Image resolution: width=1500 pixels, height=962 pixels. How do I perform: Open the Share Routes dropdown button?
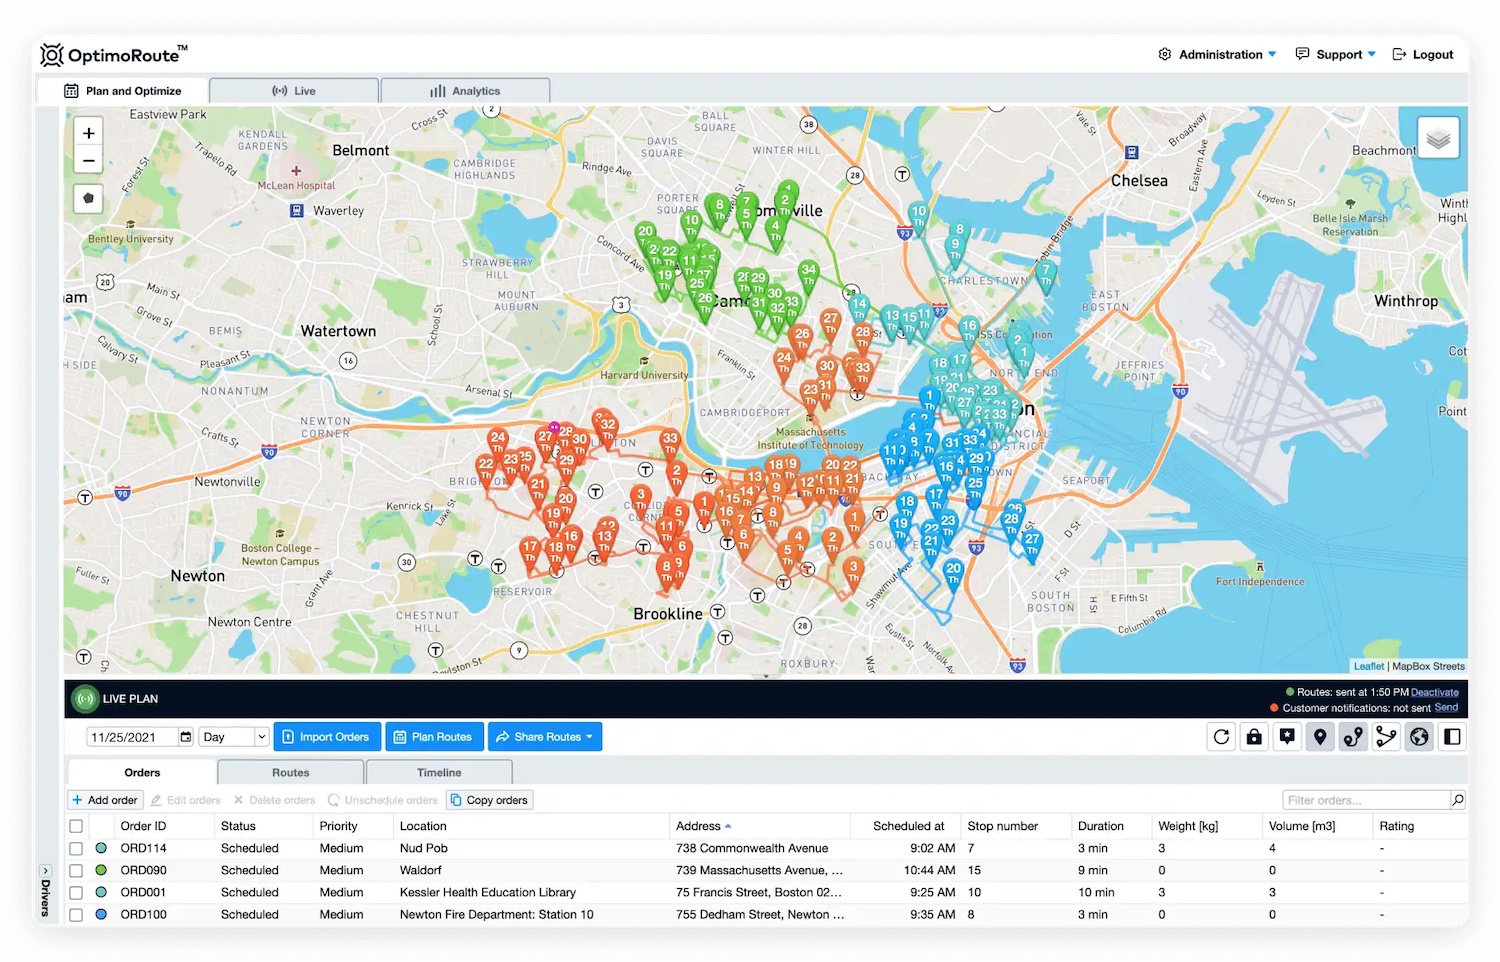[x=545, y=737]
